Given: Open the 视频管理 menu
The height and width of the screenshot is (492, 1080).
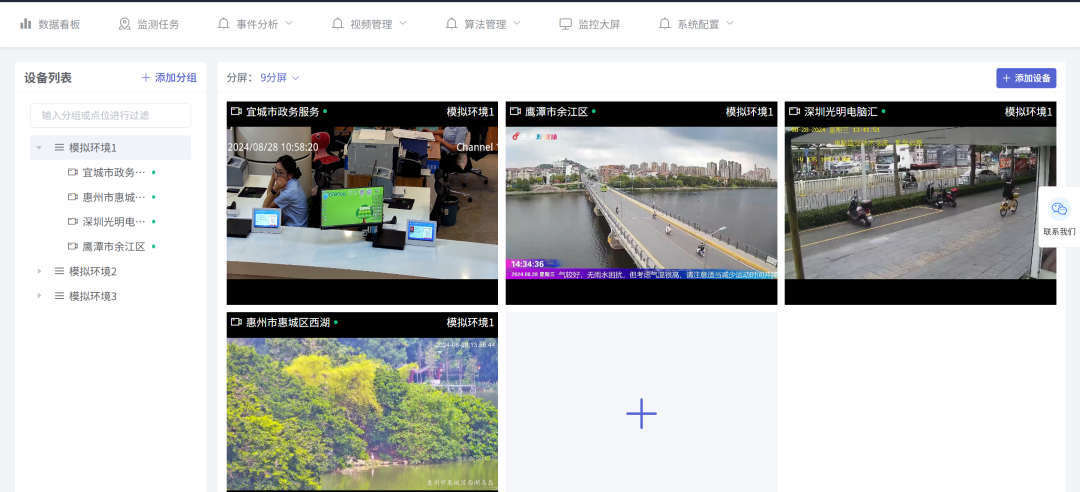Looking at the screenshot, I should (369, 24).
